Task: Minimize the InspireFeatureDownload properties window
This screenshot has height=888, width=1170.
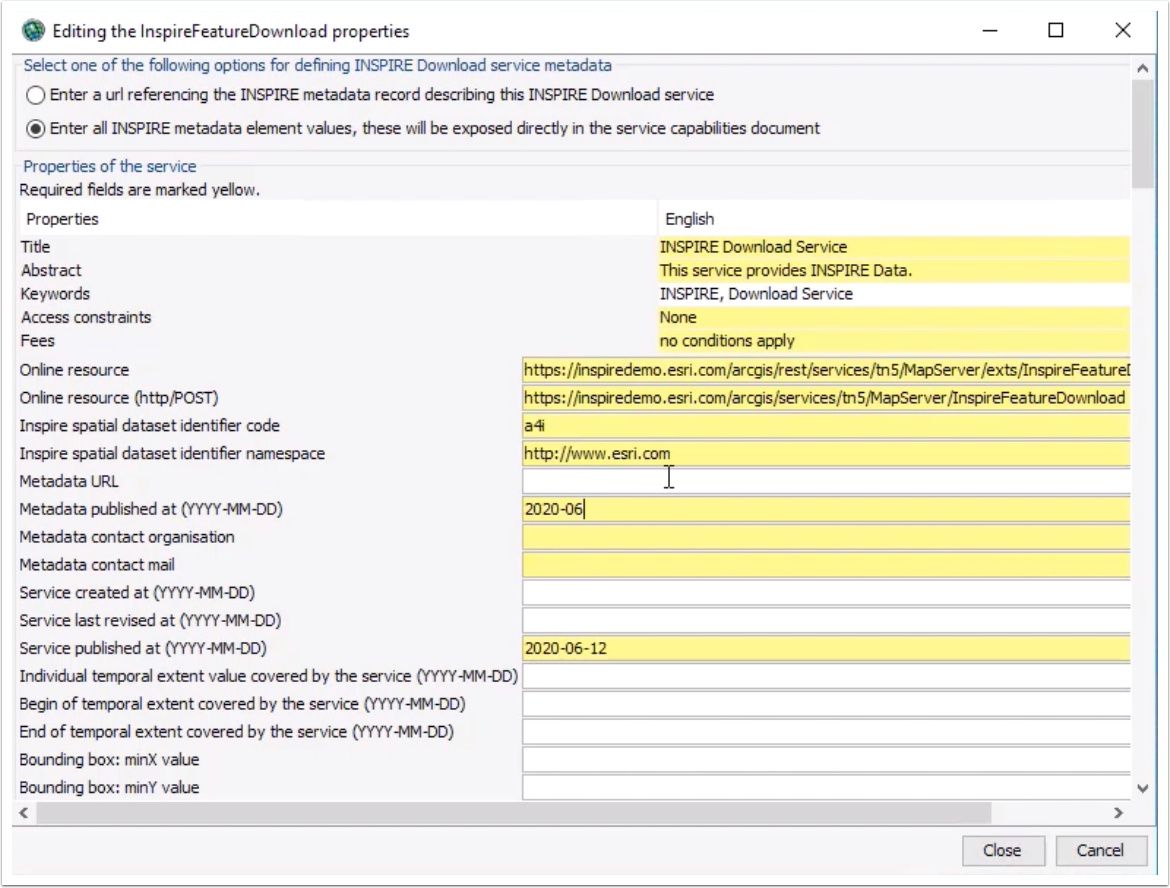Action: (x=989, y=30)
